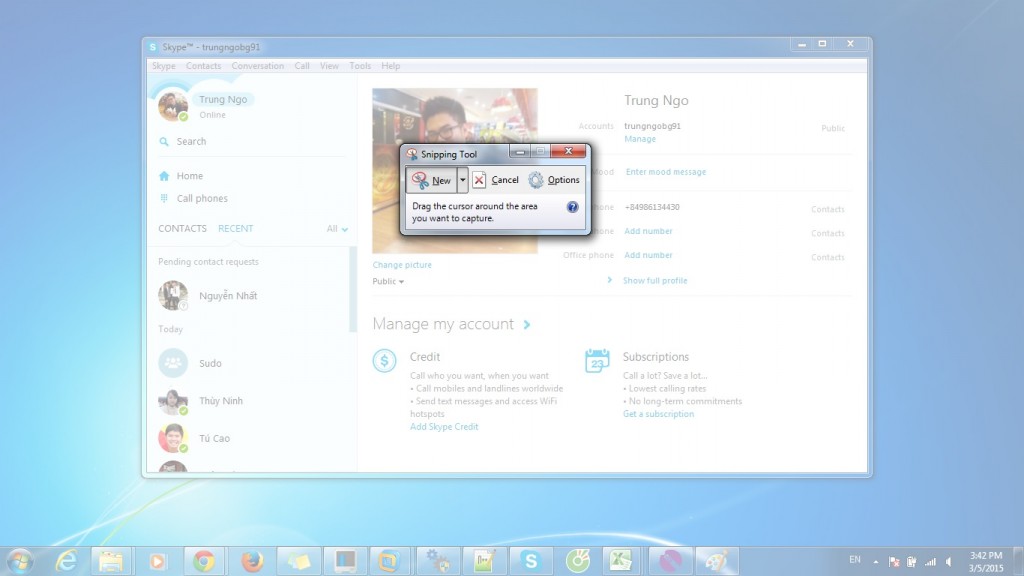Click the New snip scissors button

[431, 180]
